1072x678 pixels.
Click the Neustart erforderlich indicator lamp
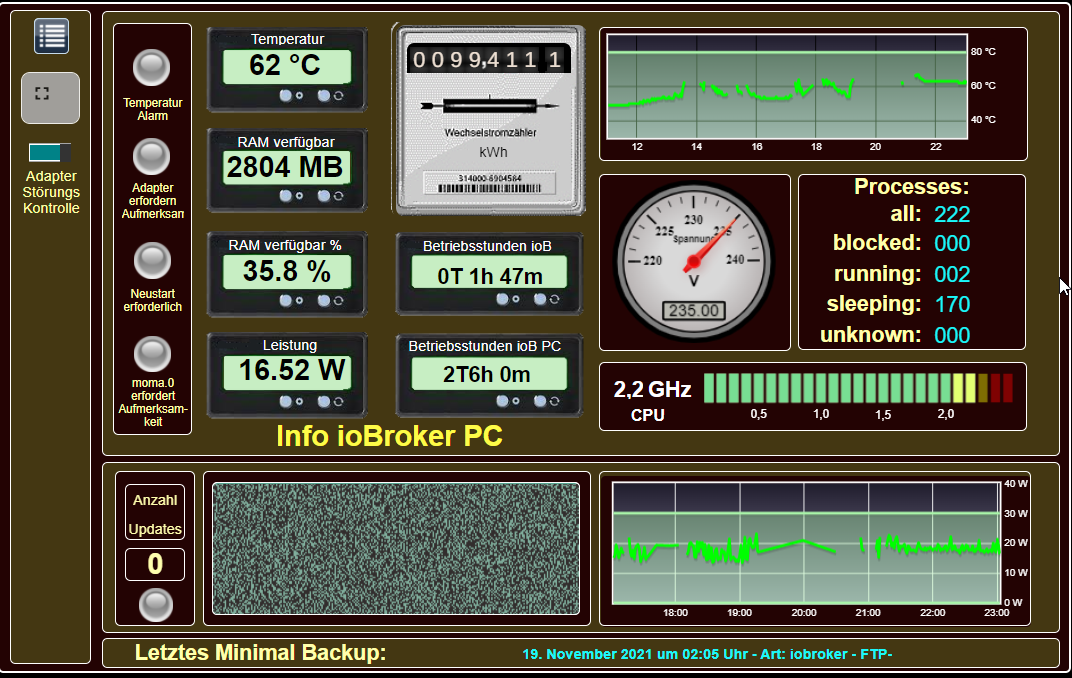[152, 260]
